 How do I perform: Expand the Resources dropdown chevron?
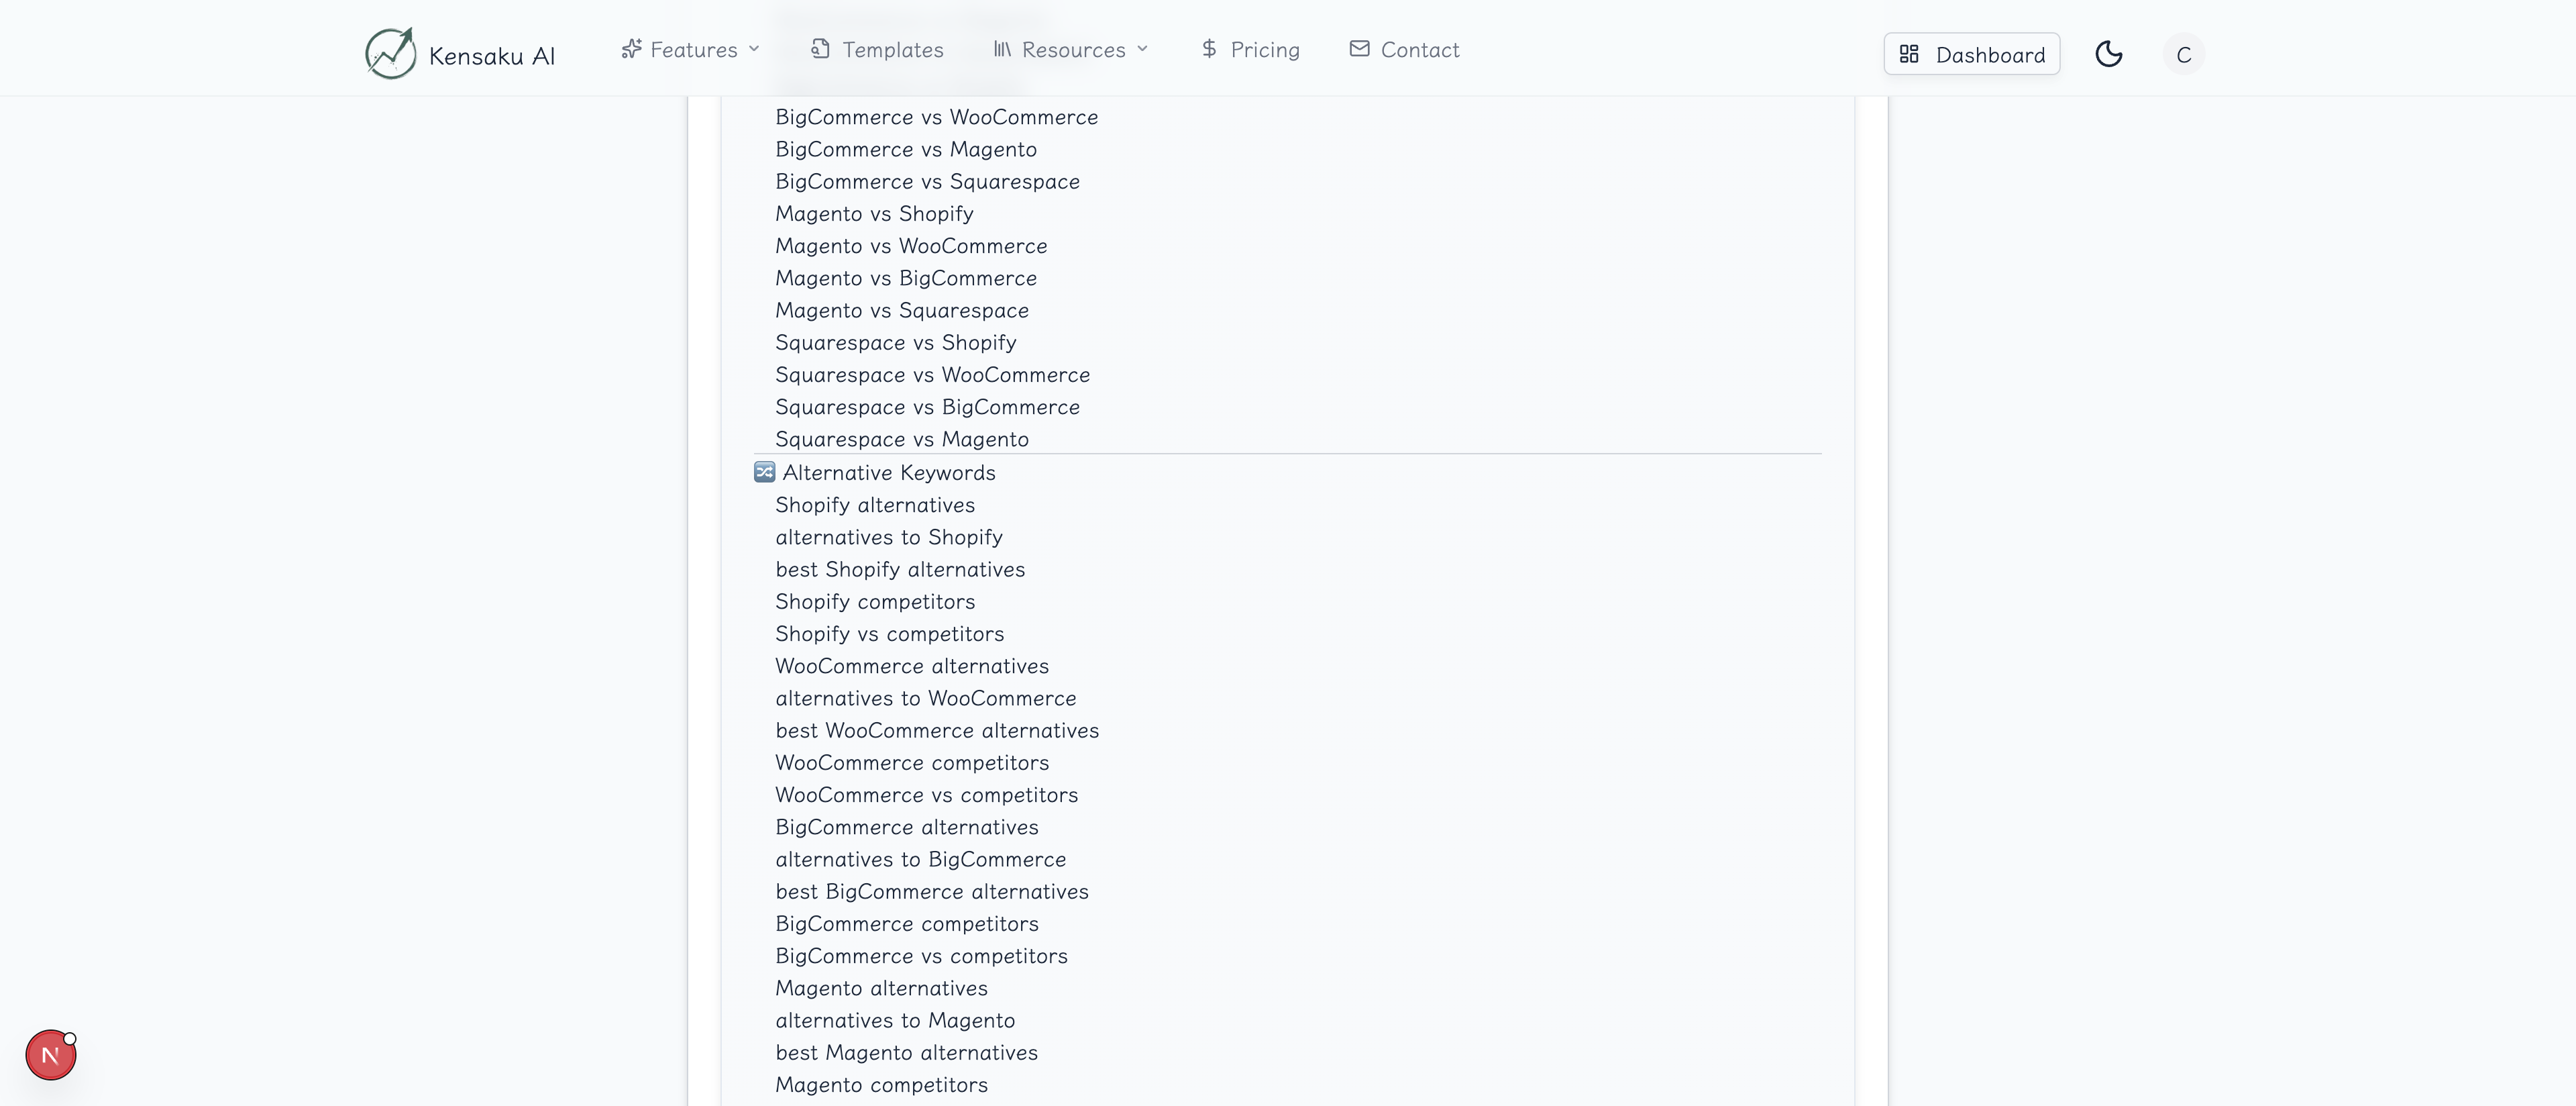1142,49
